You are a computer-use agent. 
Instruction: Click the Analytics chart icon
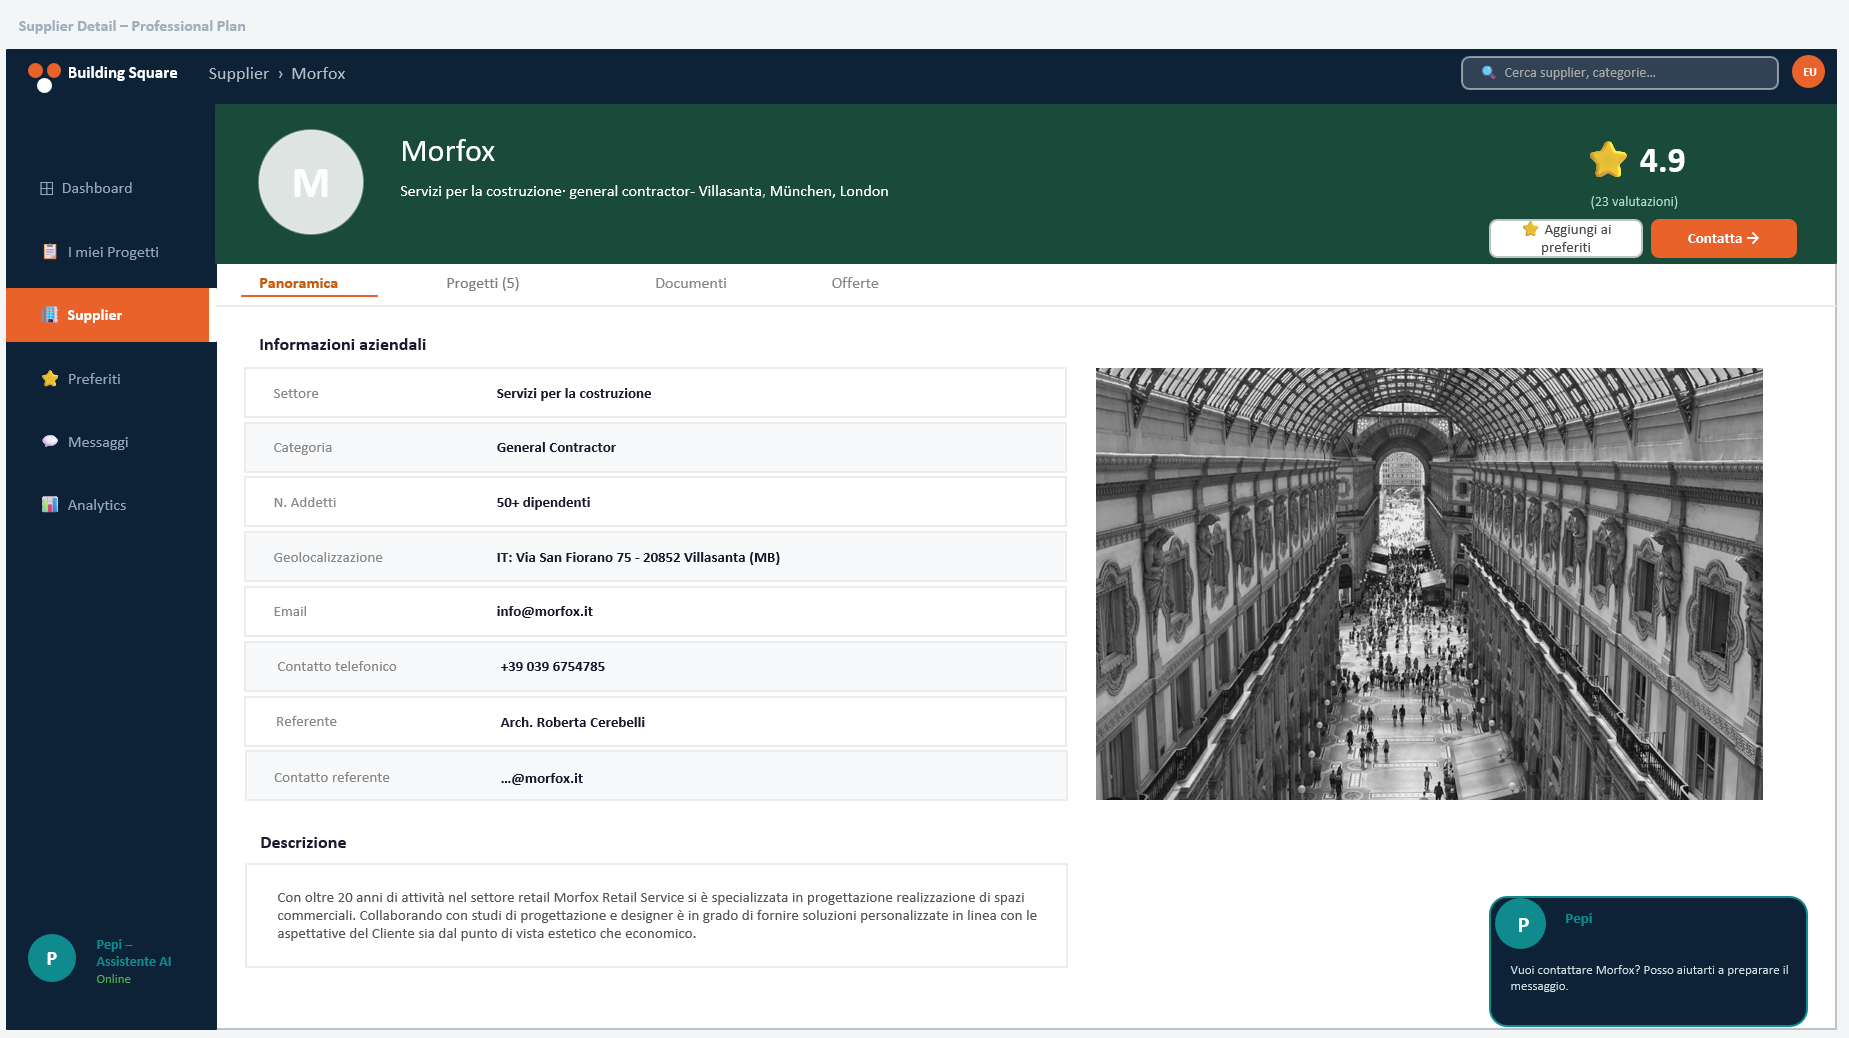(x=50, y=504)
